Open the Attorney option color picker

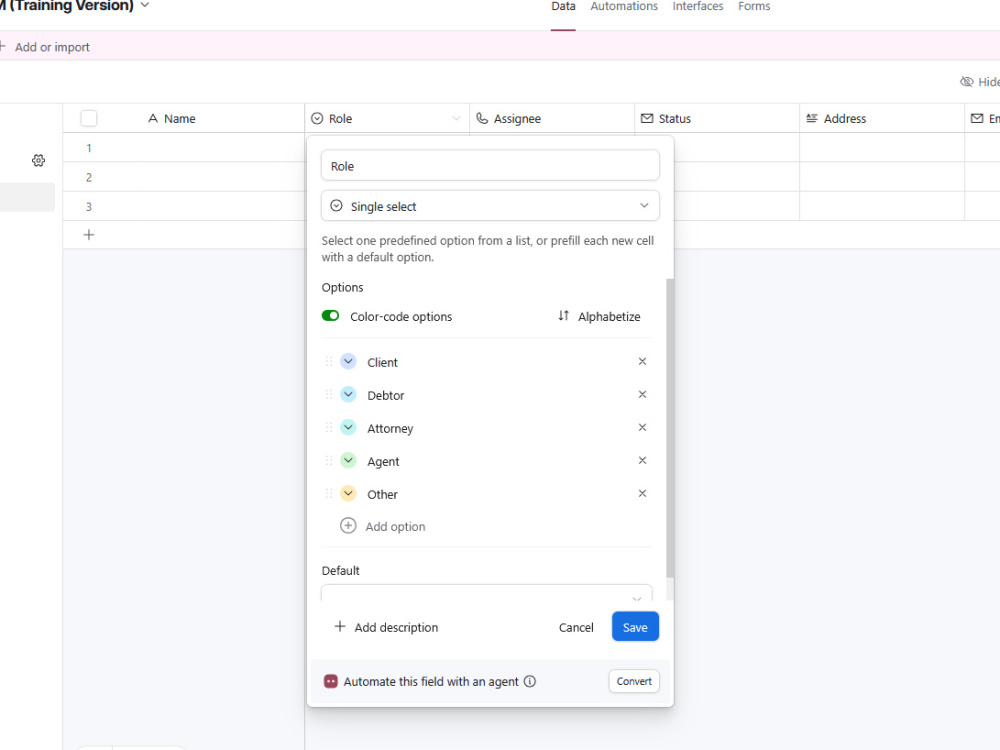(348, 428)
